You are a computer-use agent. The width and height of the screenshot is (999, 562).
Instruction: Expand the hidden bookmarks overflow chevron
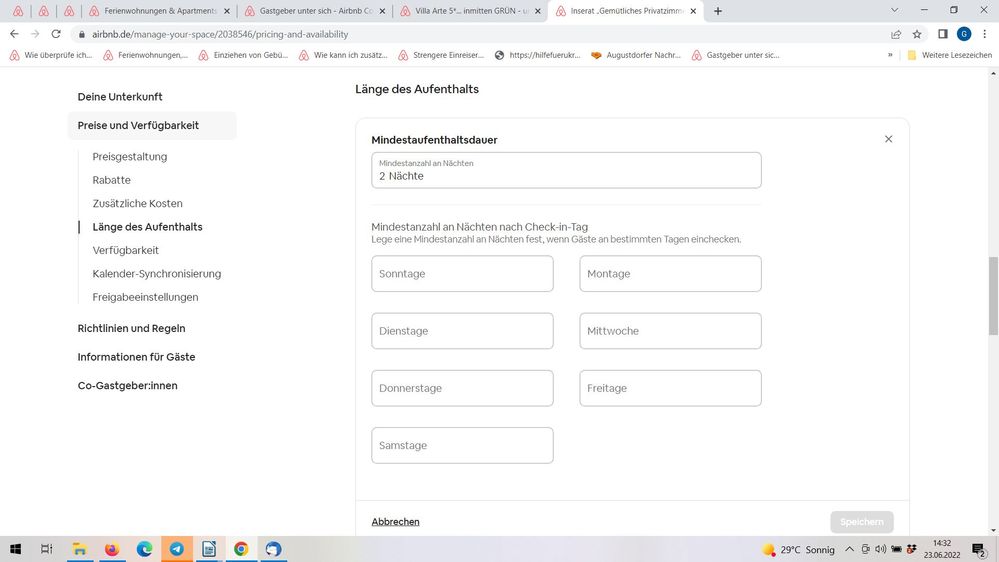[890, 55]
